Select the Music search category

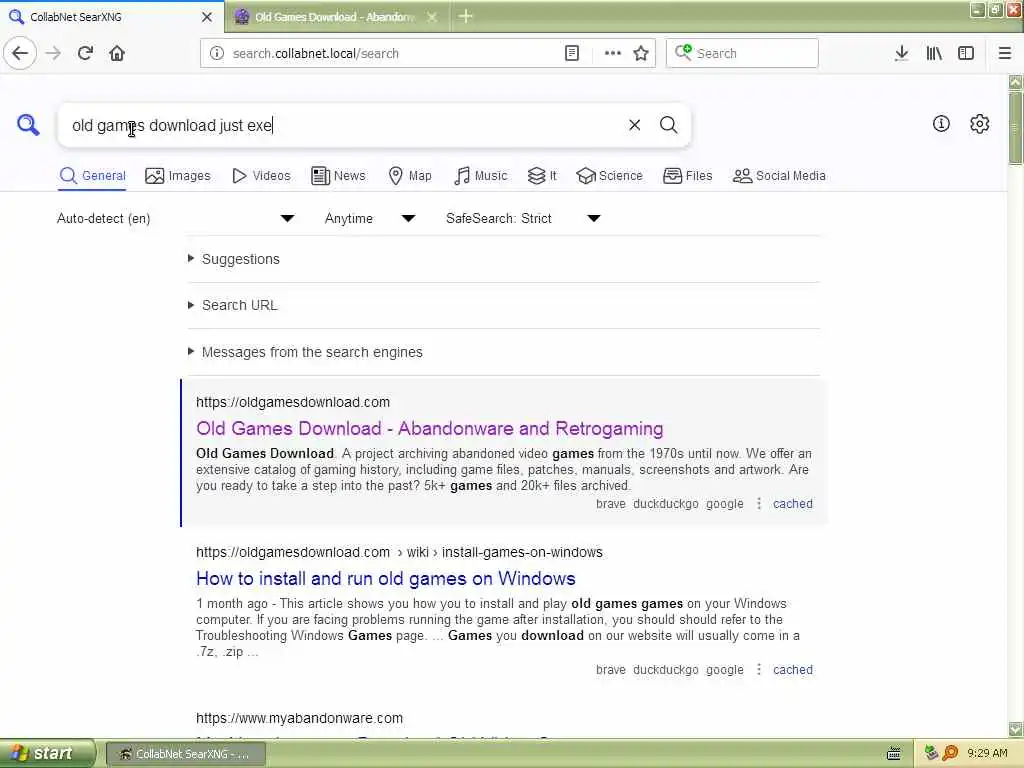(x=481, y=176)
